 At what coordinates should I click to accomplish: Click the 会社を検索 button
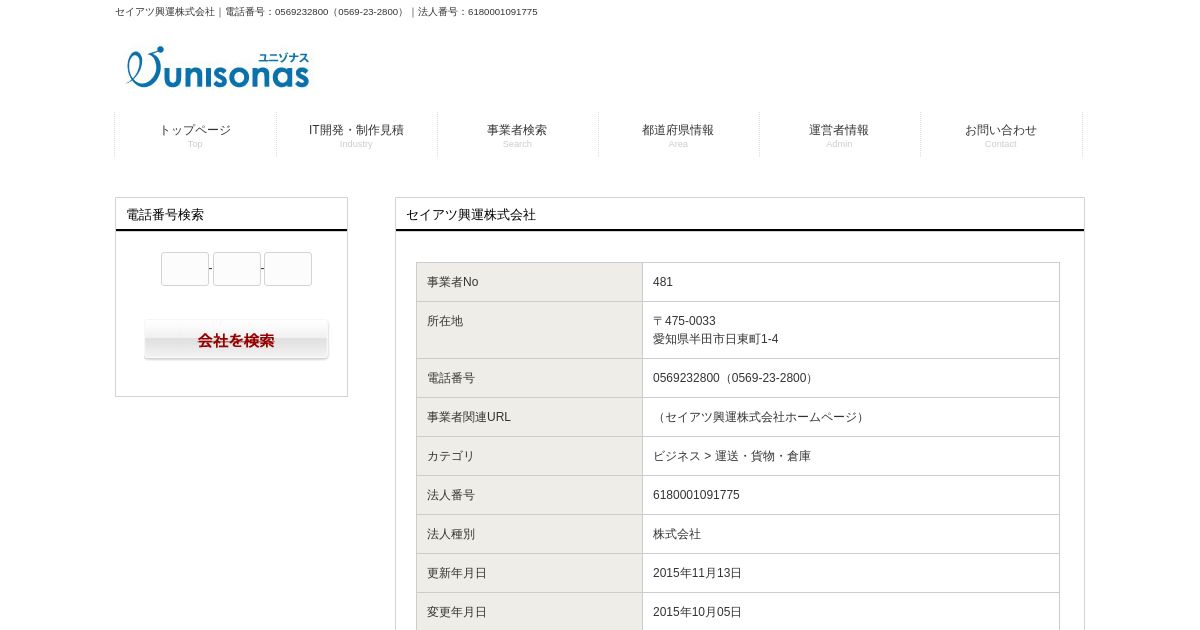click(x=236, y=340)
